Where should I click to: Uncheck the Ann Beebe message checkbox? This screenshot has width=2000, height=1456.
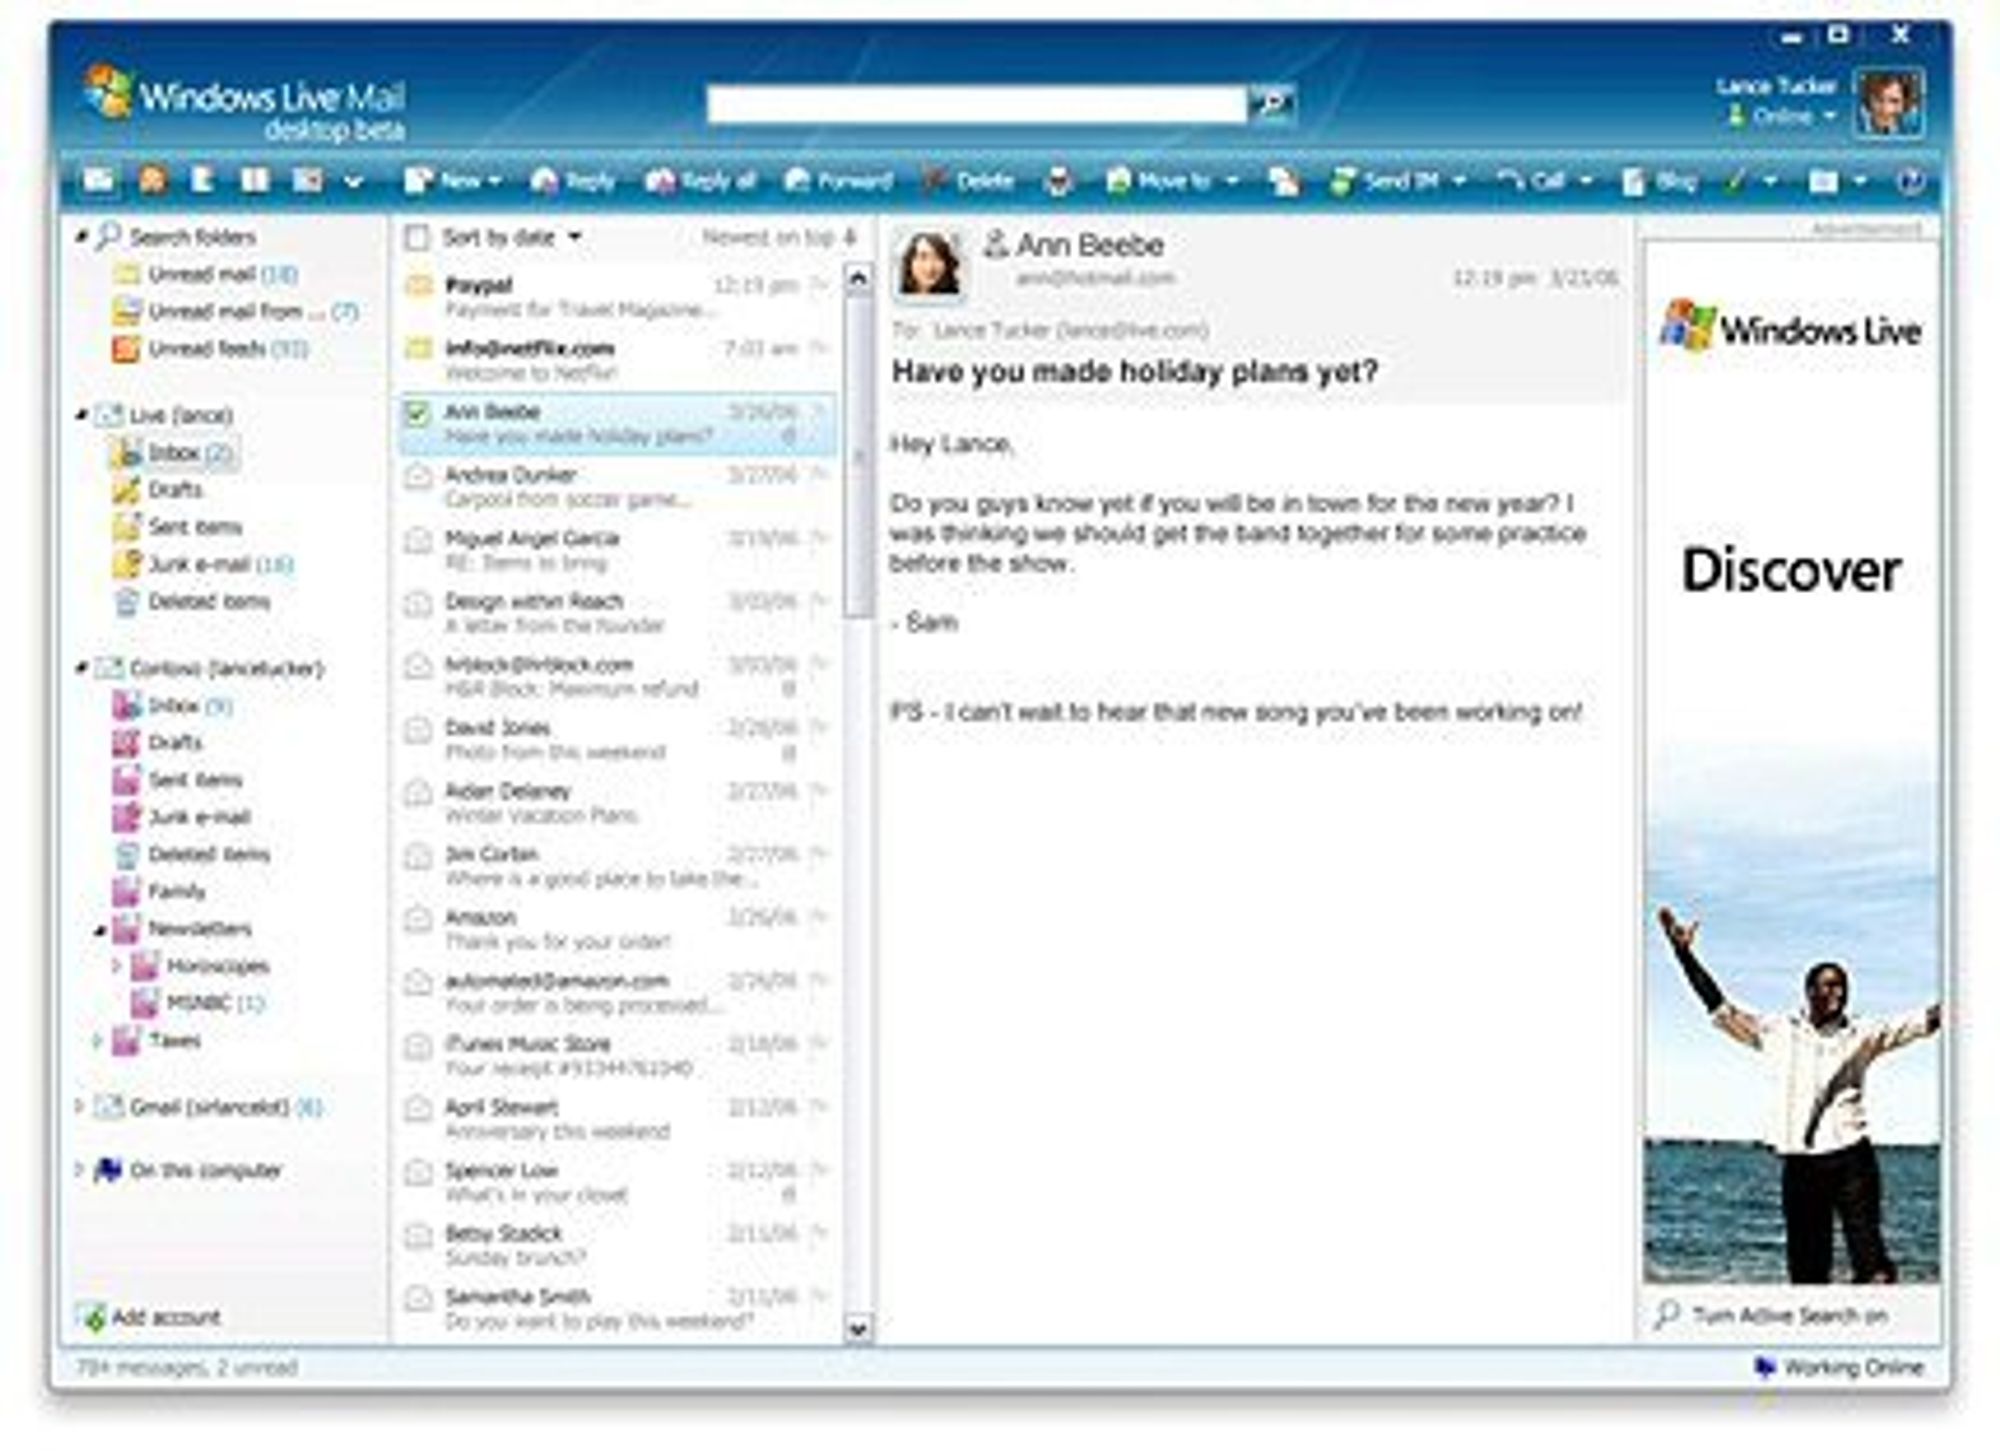coord(416,412)
